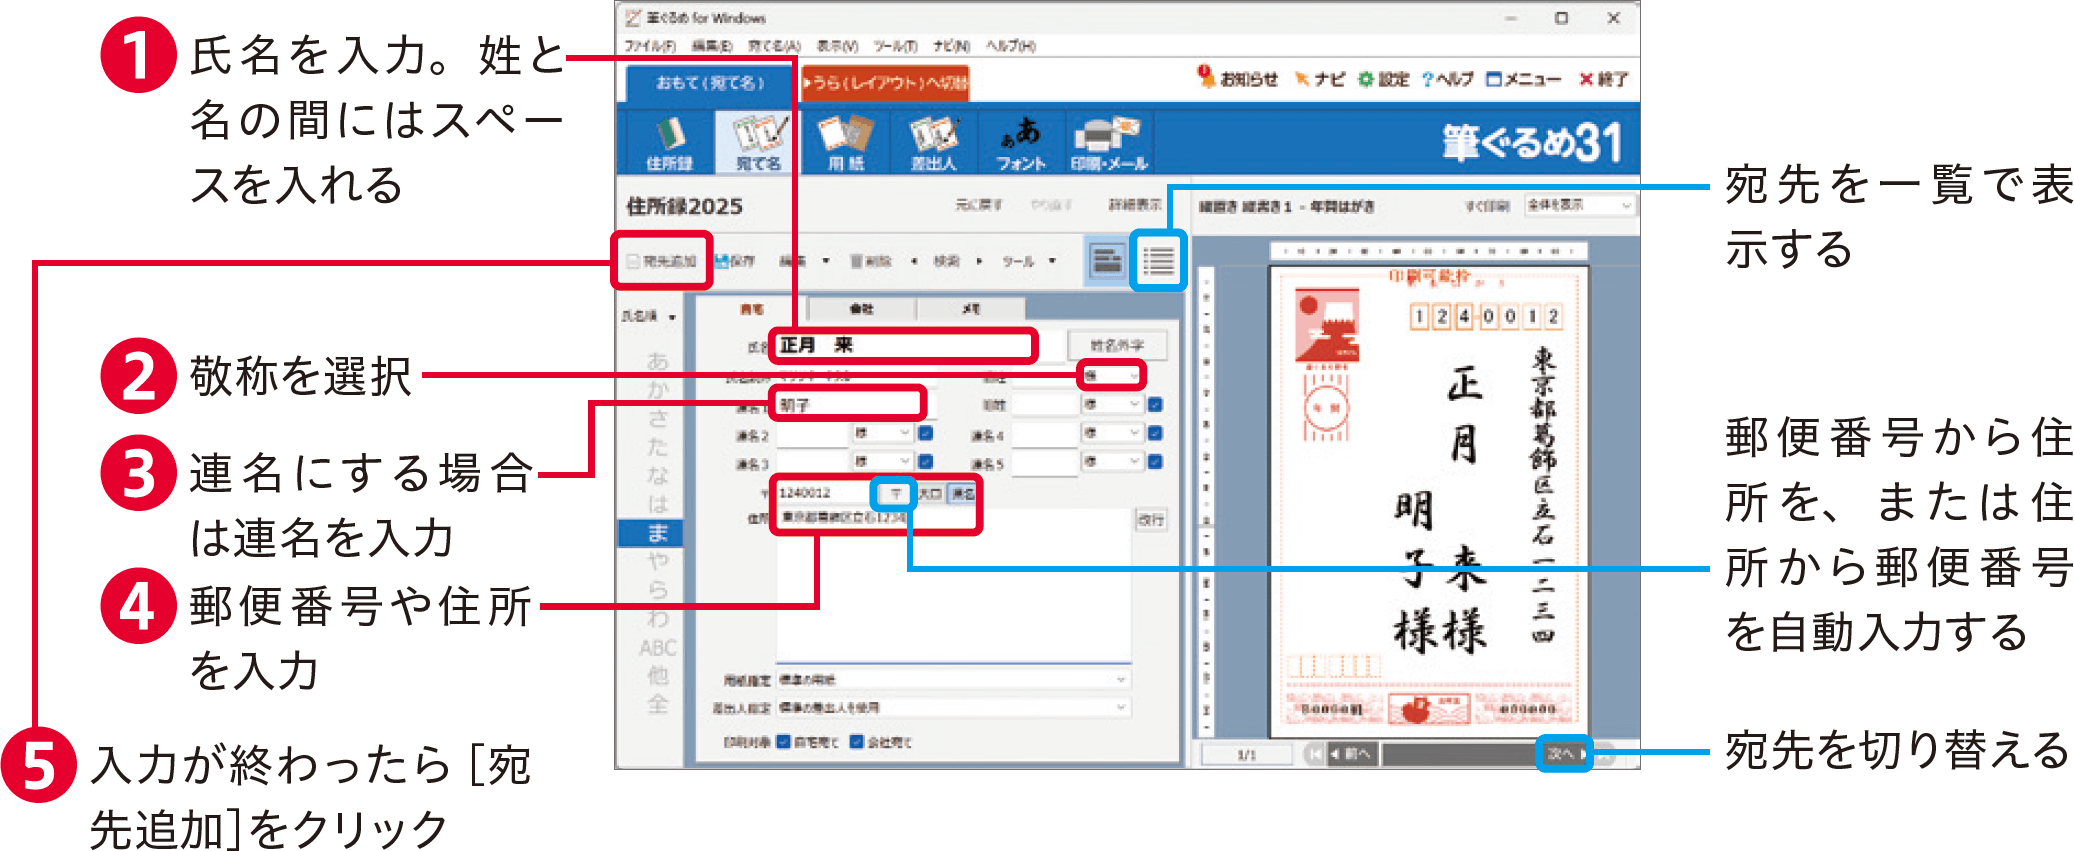
Task: Switch to card form view icon
Action: (1106, 260)
